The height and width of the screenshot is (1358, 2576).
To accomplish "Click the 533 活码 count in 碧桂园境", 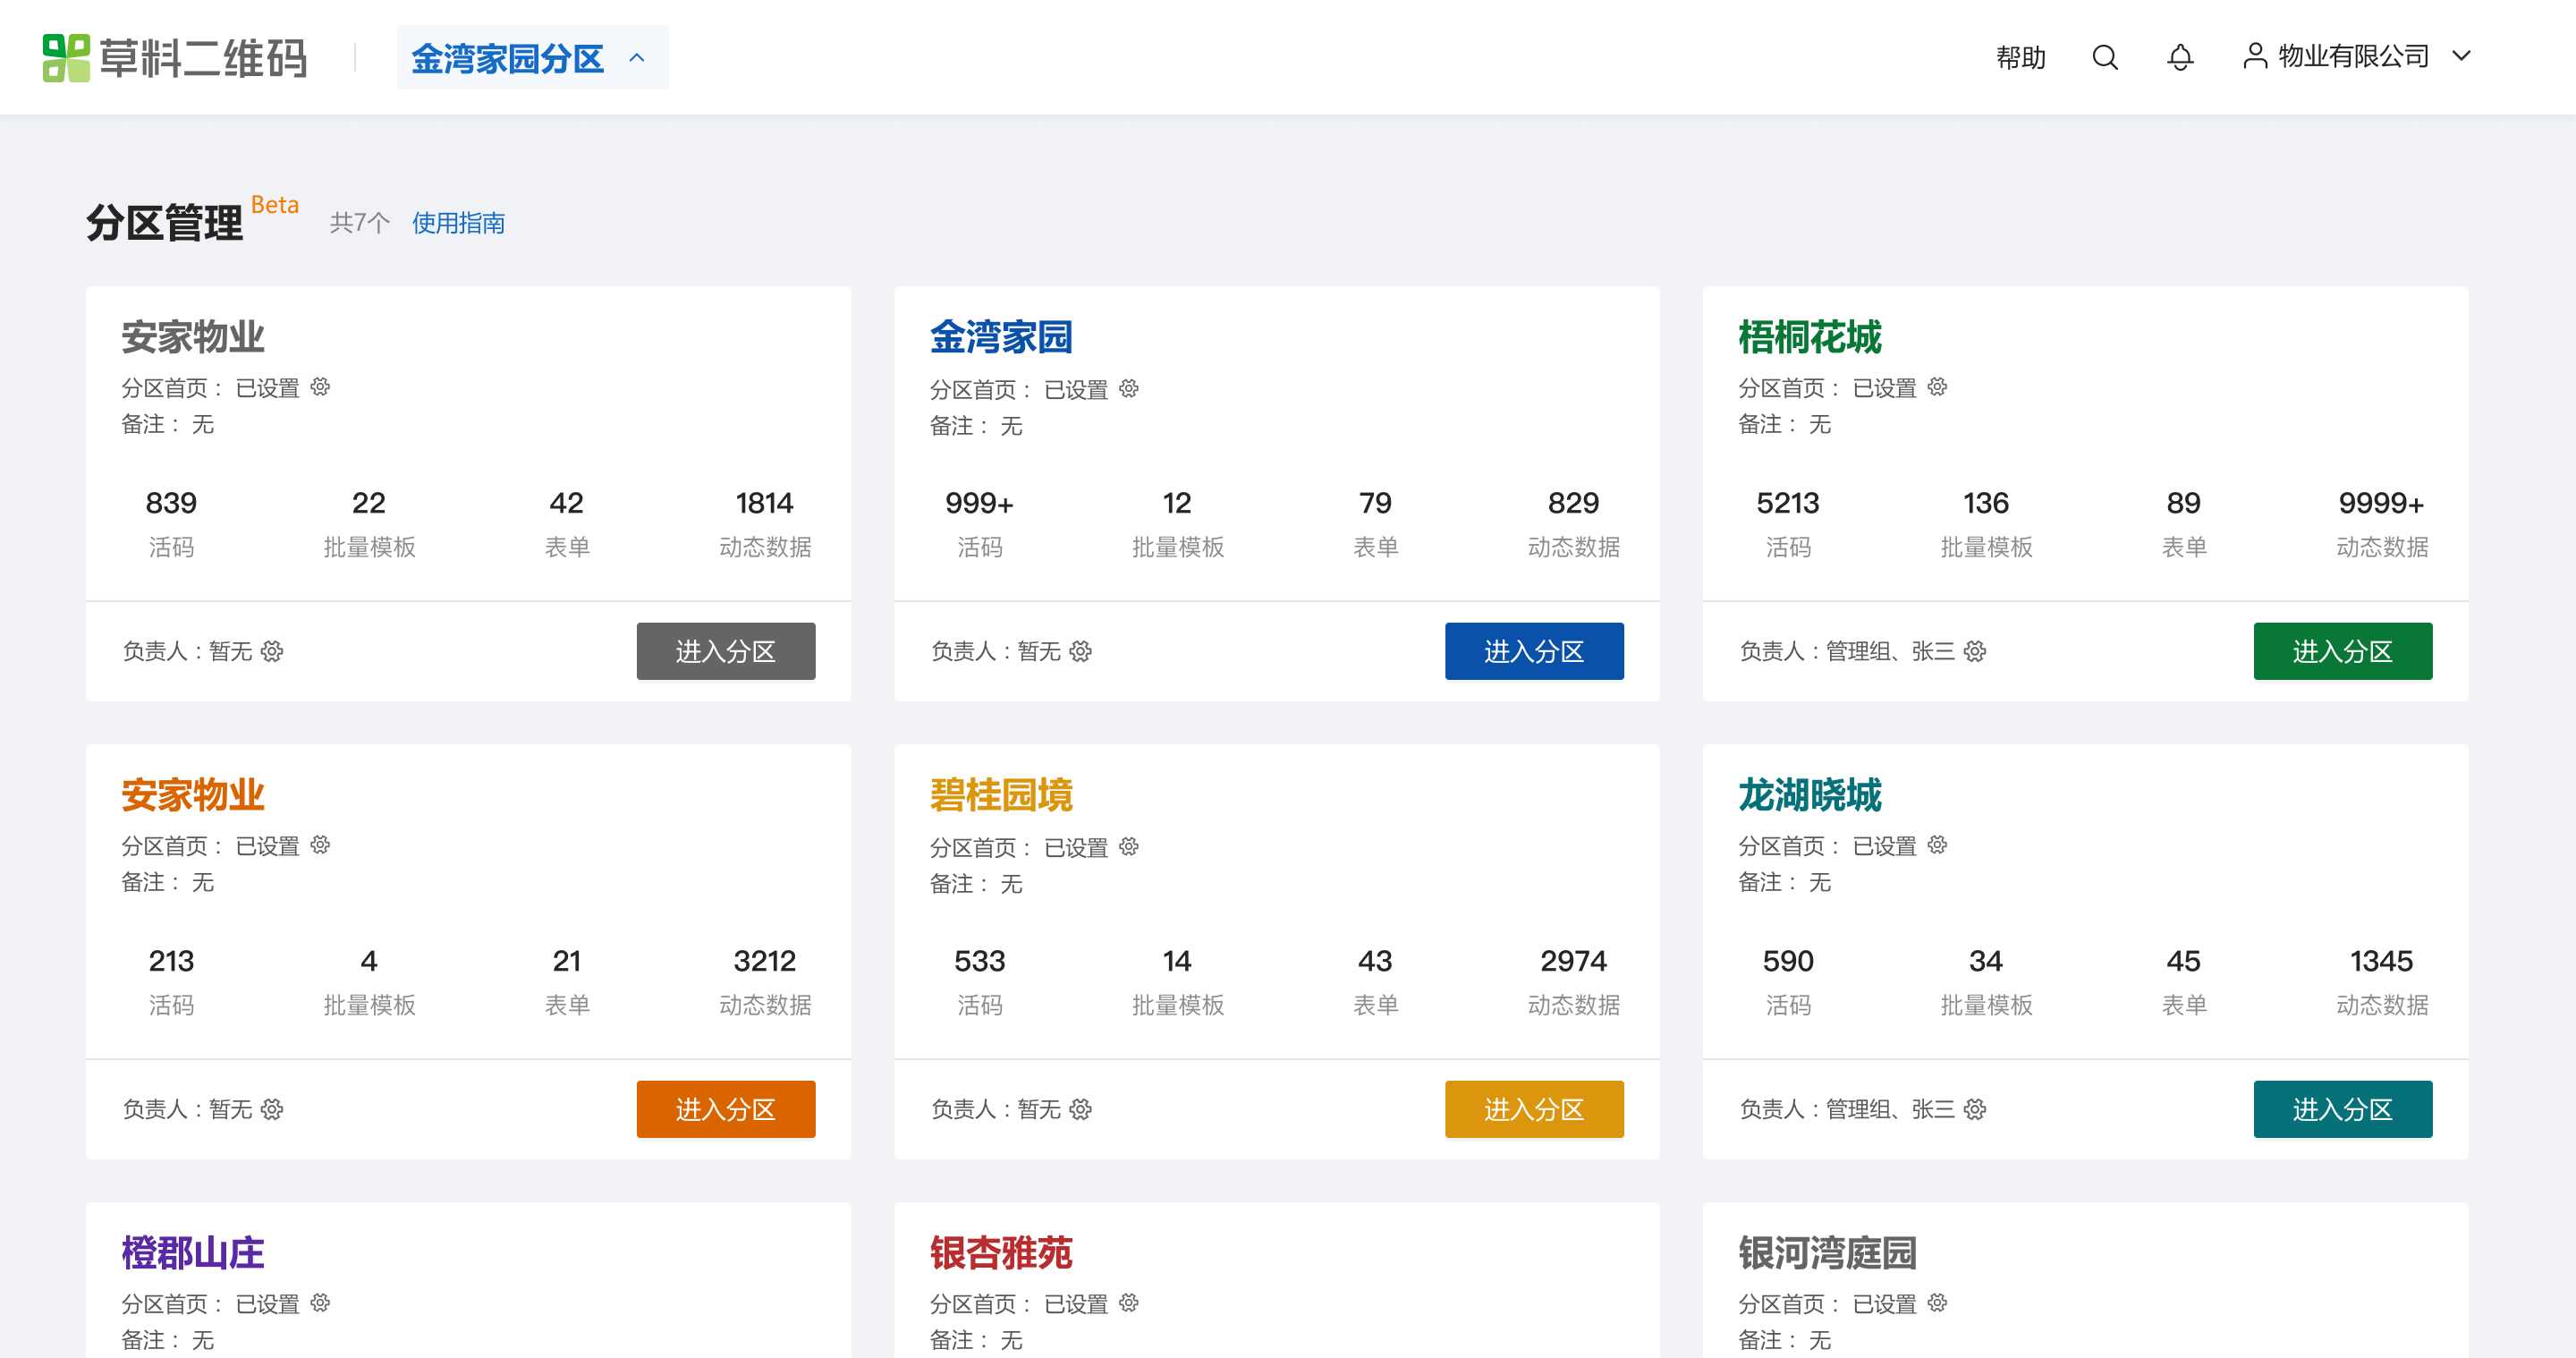I will click(980, 961).
